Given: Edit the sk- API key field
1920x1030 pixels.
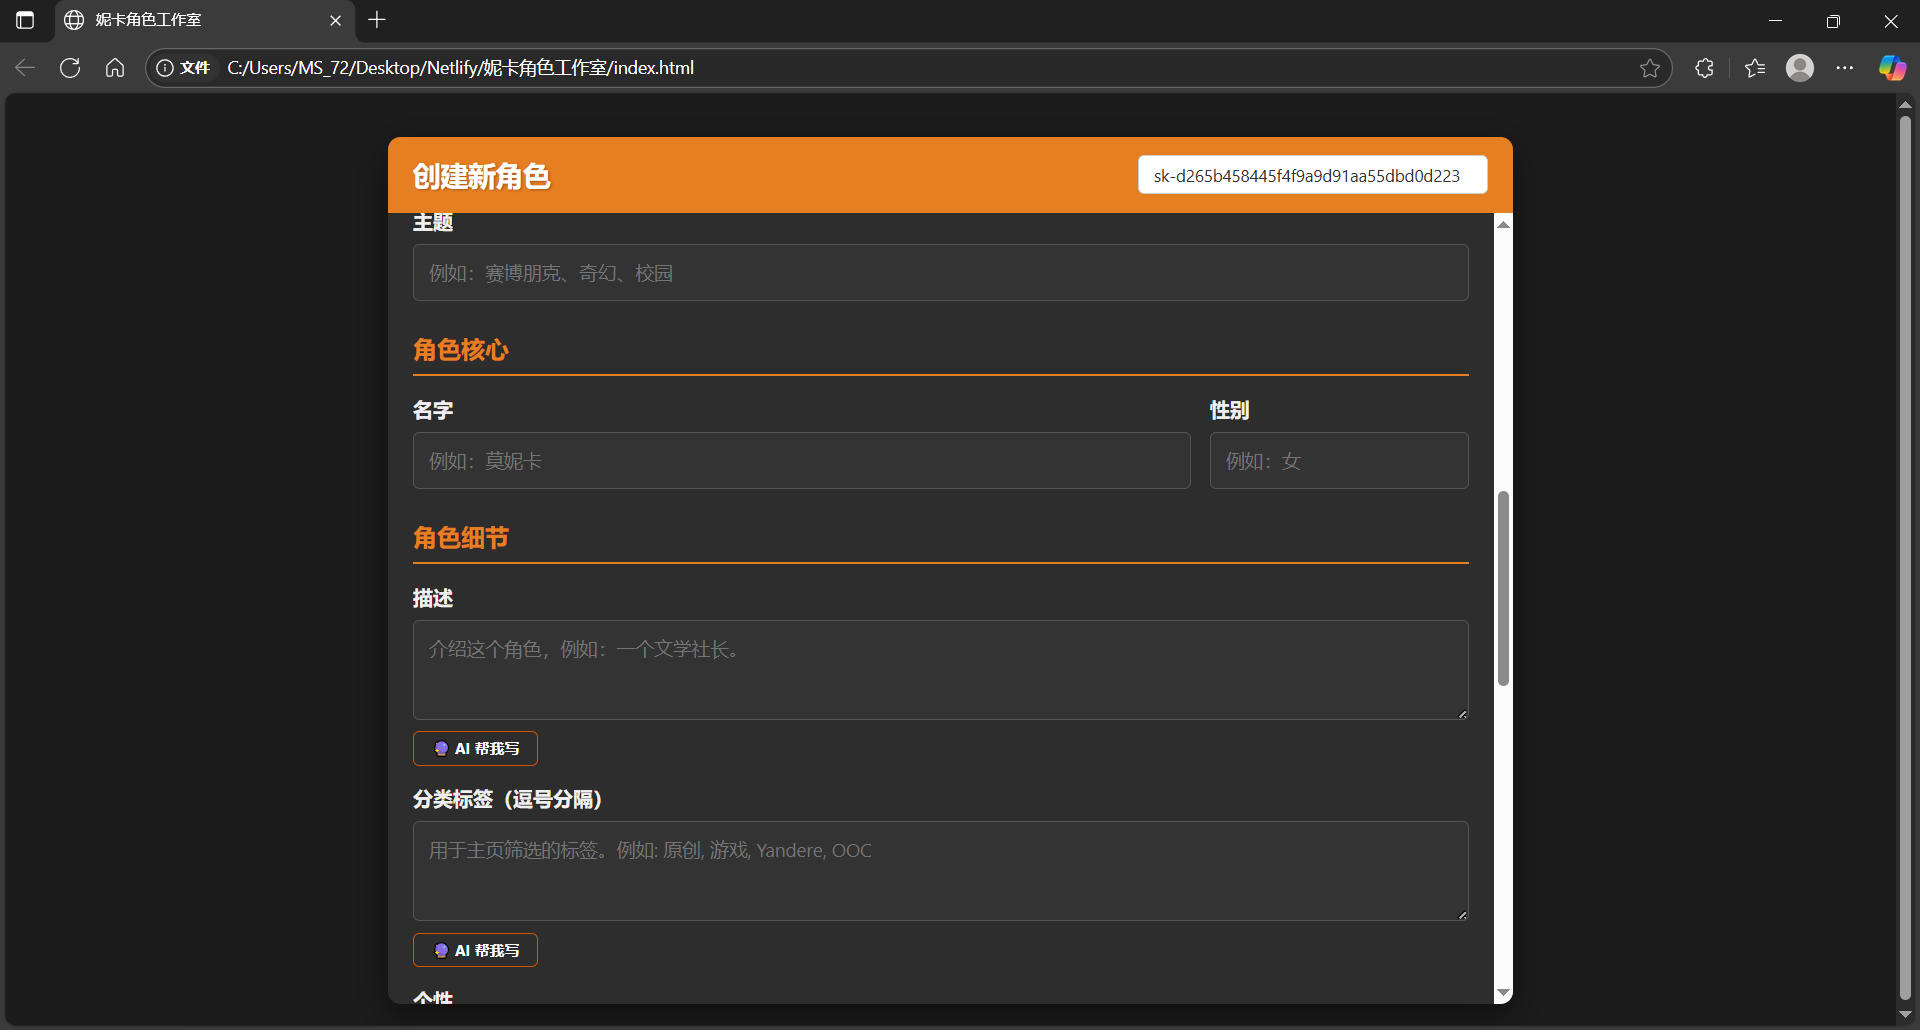Looking at the screenshot, I should (x=1312, y=175).
